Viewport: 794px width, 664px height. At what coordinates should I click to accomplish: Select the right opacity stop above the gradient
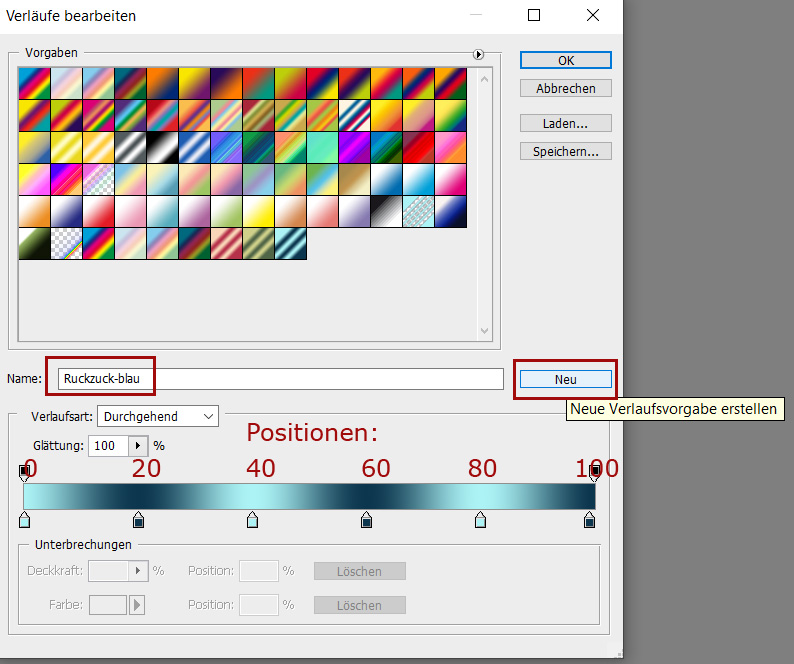(x=595, y=471)
